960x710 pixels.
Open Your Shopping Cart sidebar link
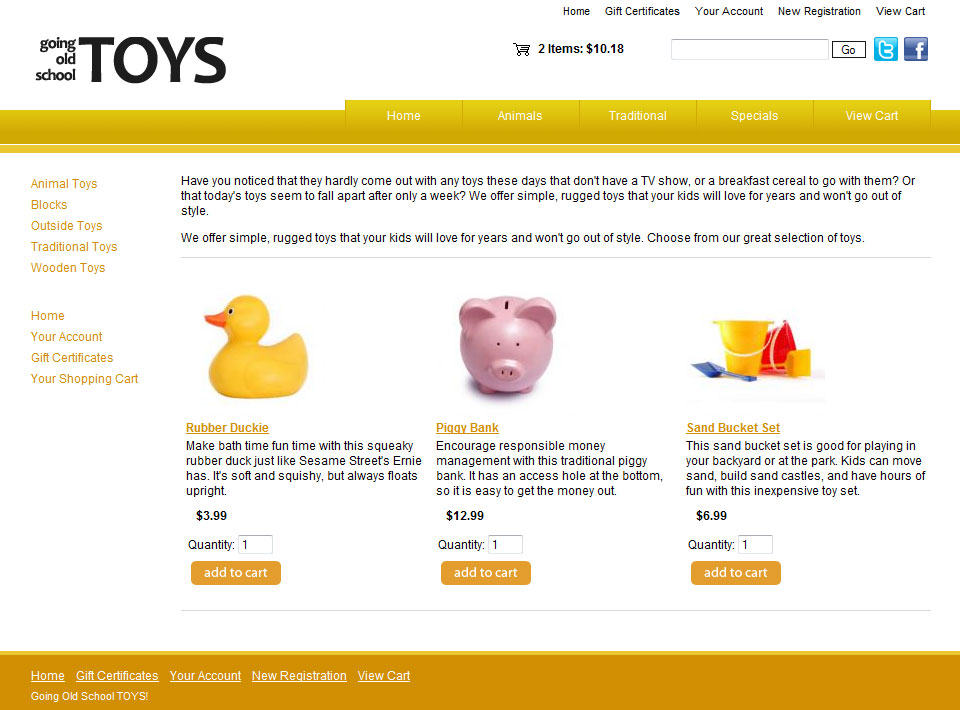(84, 379)
